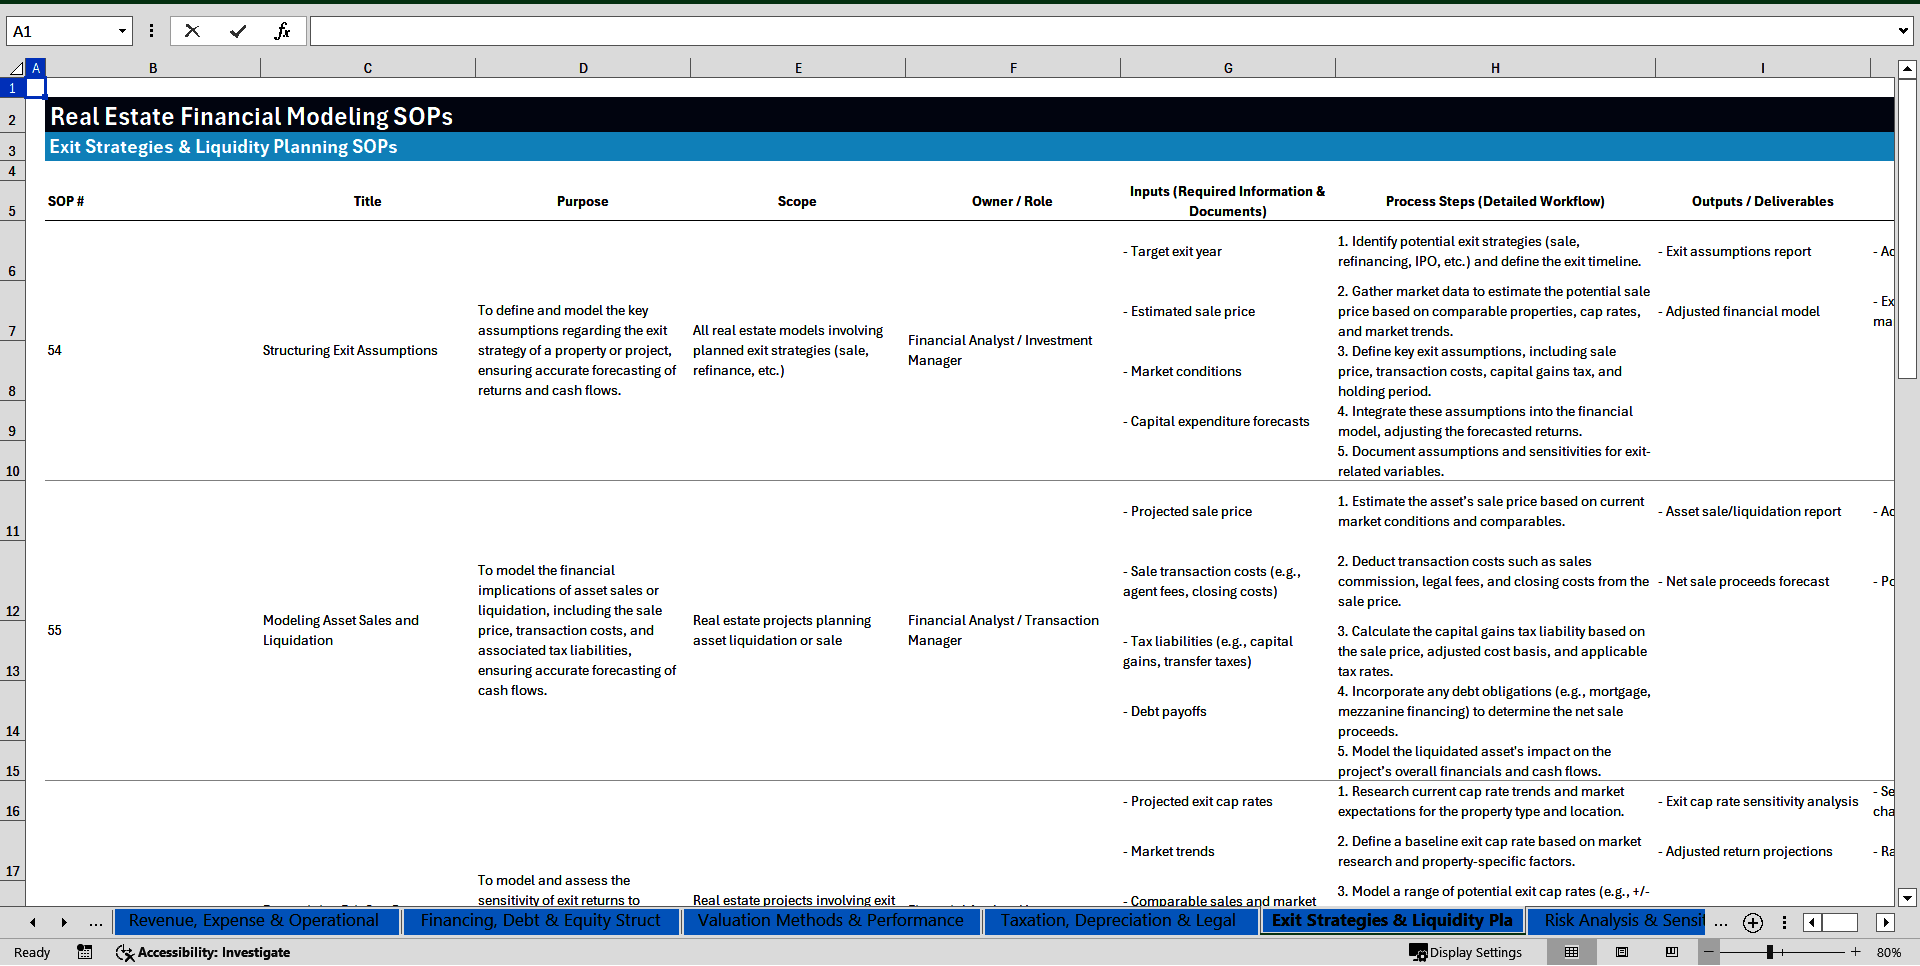Cancel entry with the X icon
This screenshot has width=1920, height=966.
point(192,31)
